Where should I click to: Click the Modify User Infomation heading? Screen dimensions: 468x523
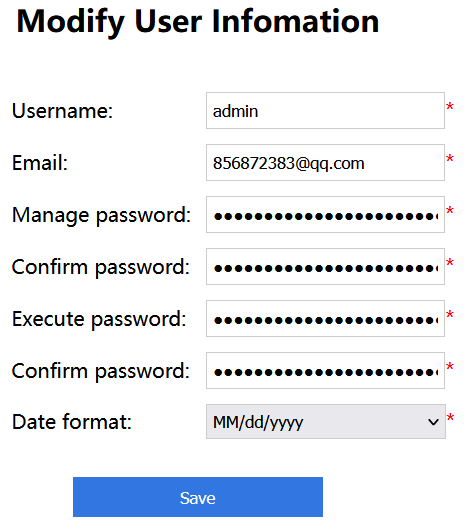(198, 22)
